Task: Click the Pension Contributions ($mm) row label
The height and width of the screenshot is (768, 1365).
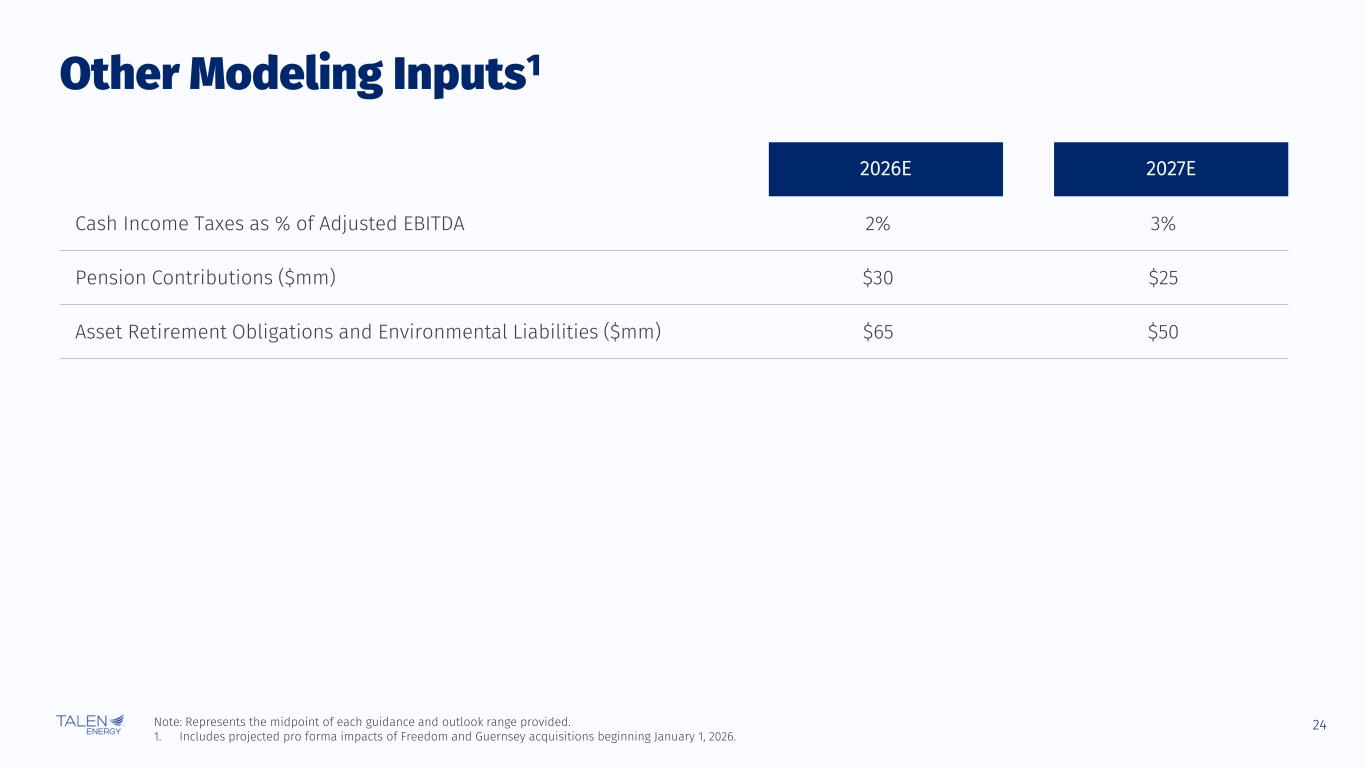Action: (205, 278)
